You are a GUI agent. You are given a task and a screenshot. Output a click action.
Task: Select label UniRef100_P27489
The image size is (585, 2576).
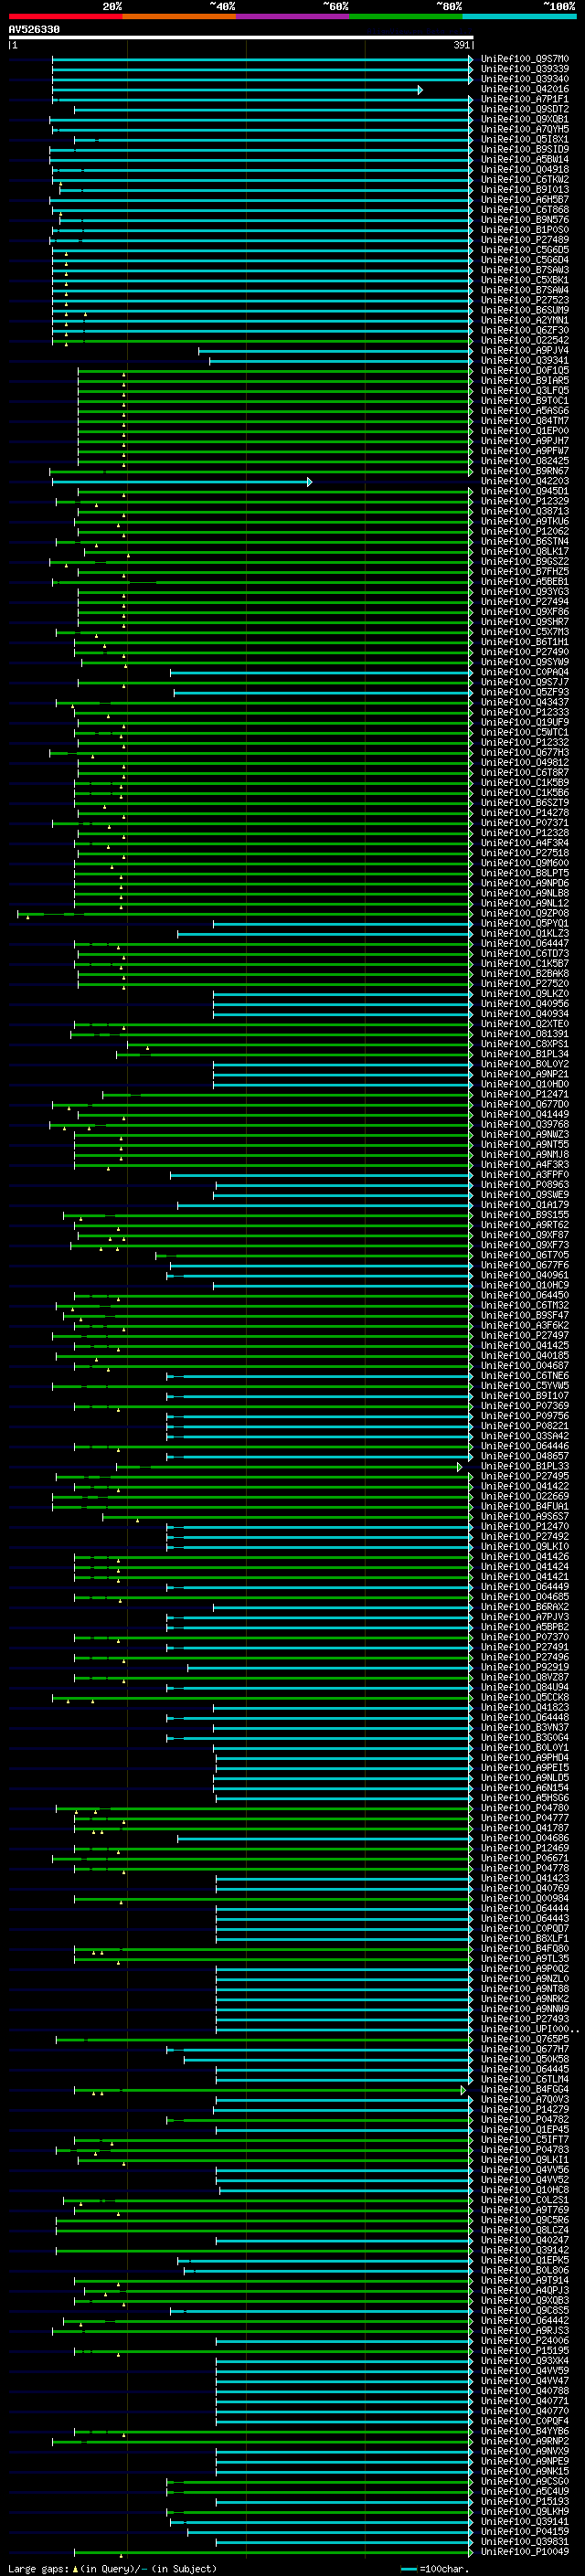[525, 240]
